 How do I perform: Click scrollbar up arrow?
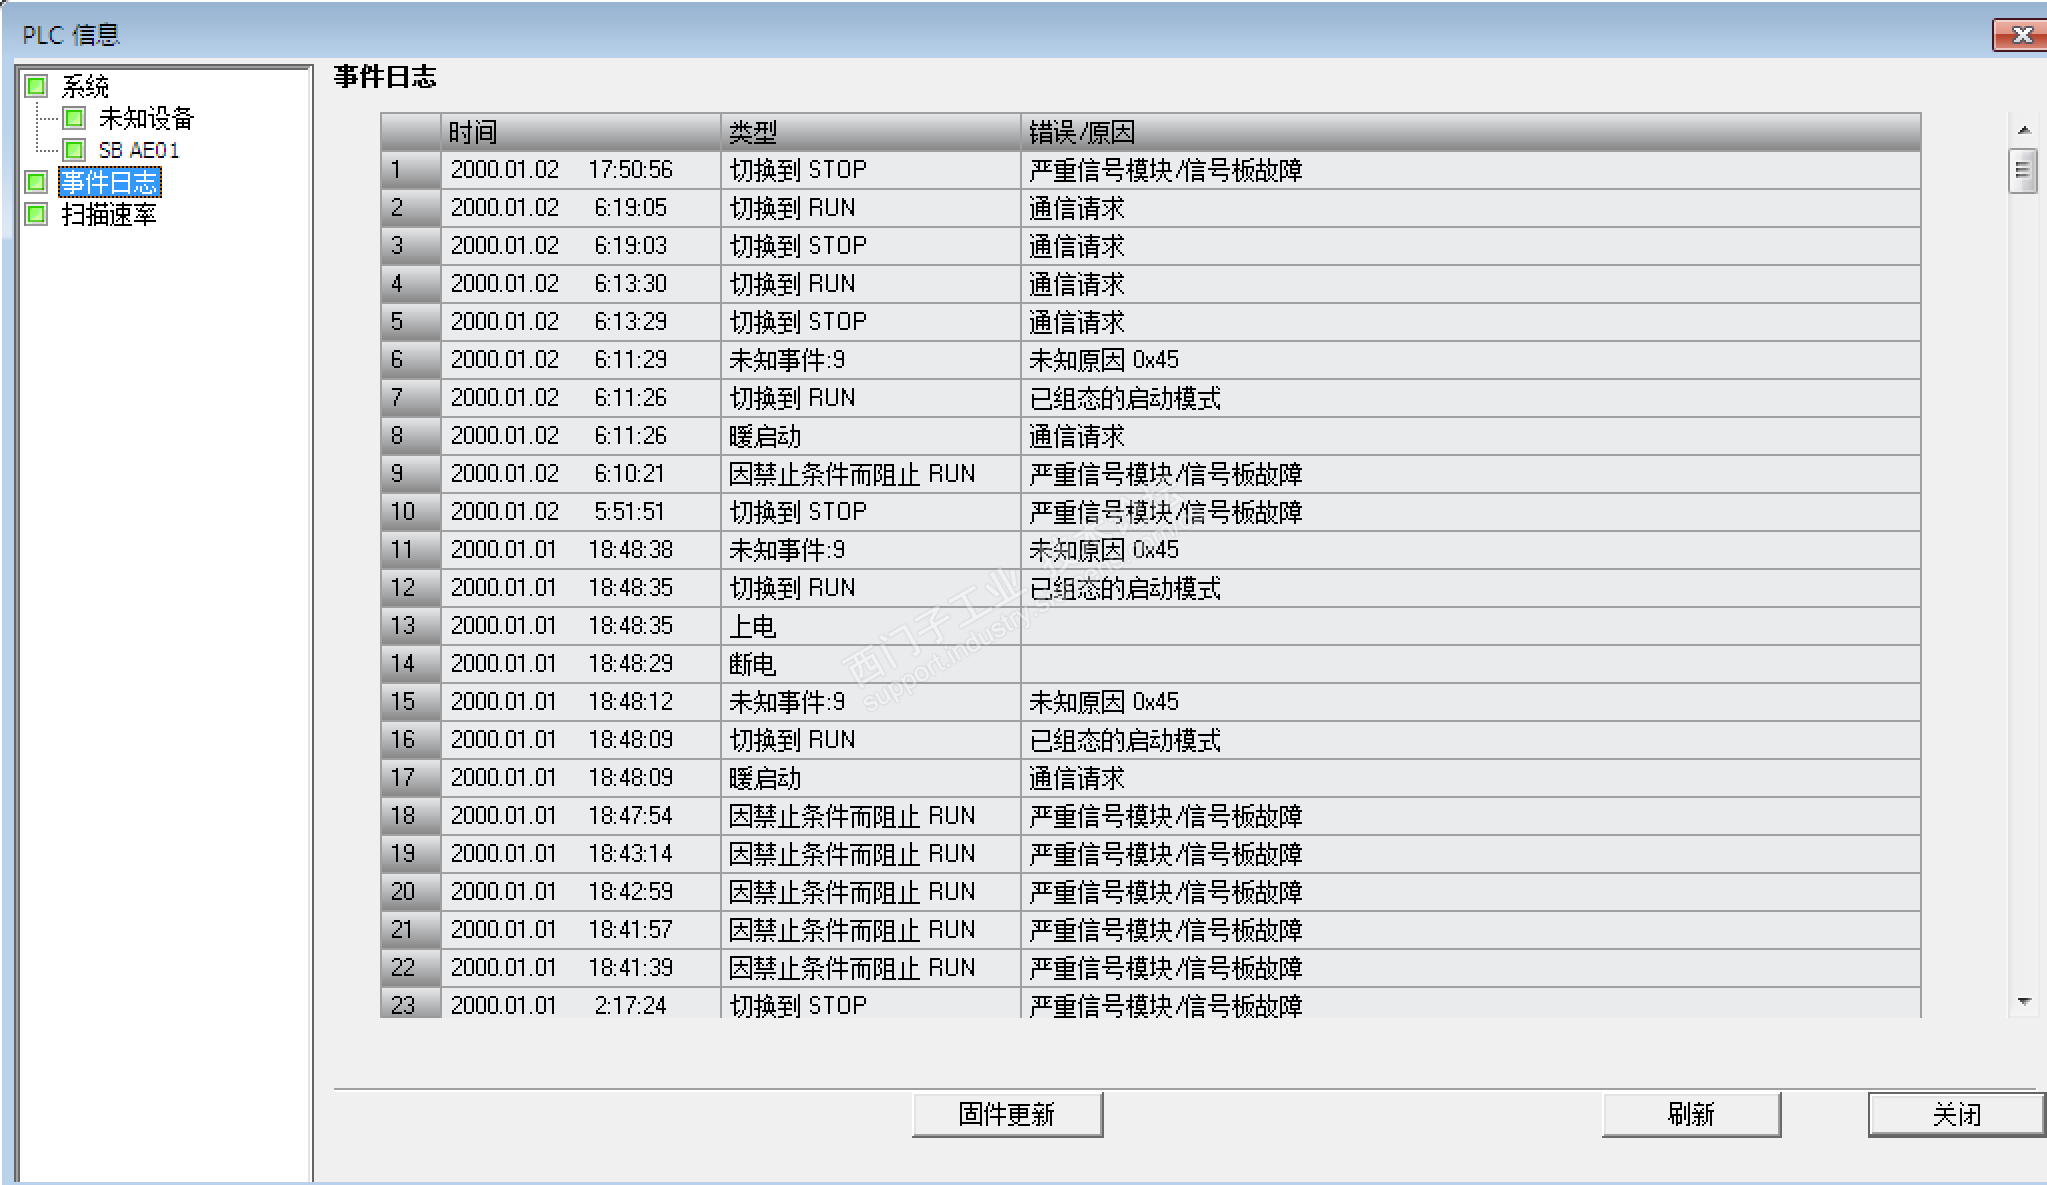pos(2024,130)
